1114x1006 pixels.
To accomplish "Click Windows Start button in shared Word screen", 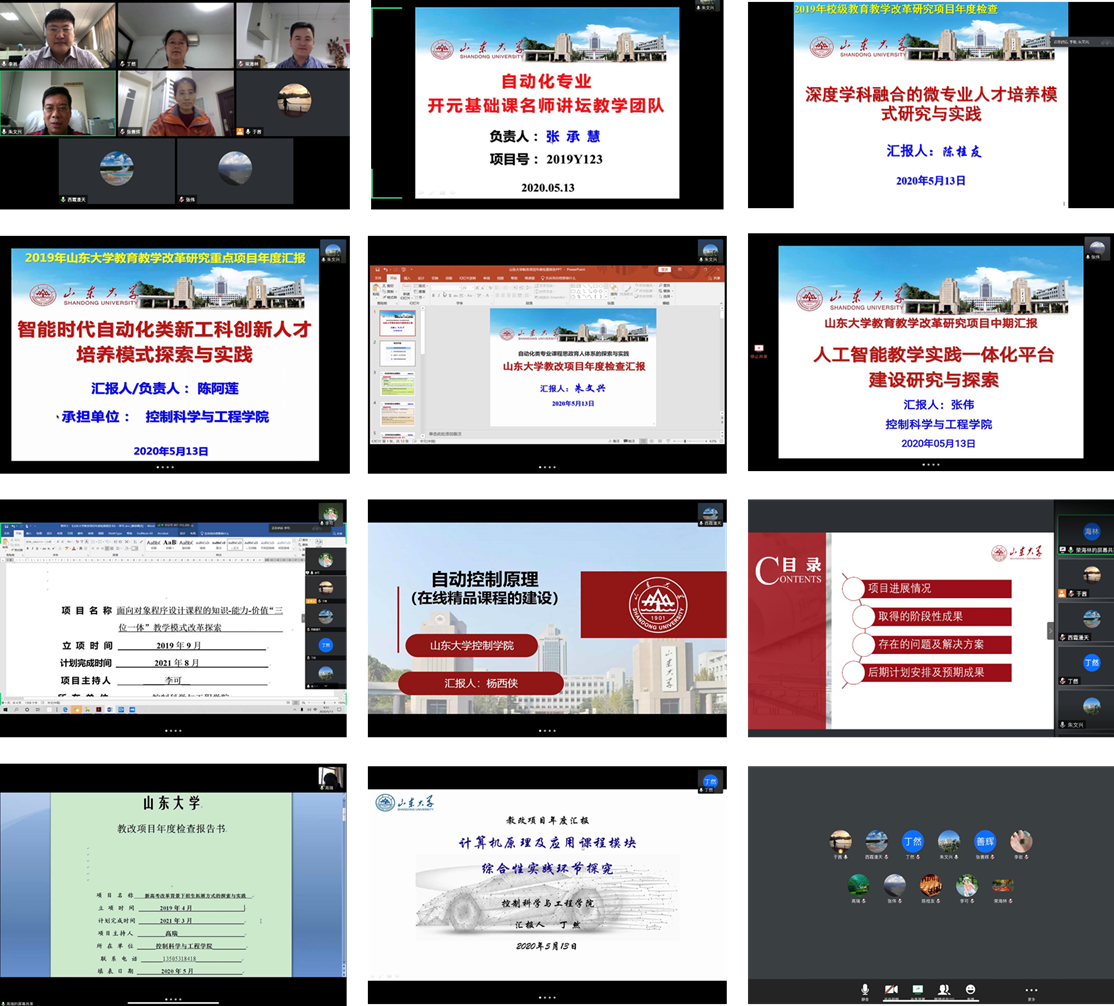I will 5,708.
